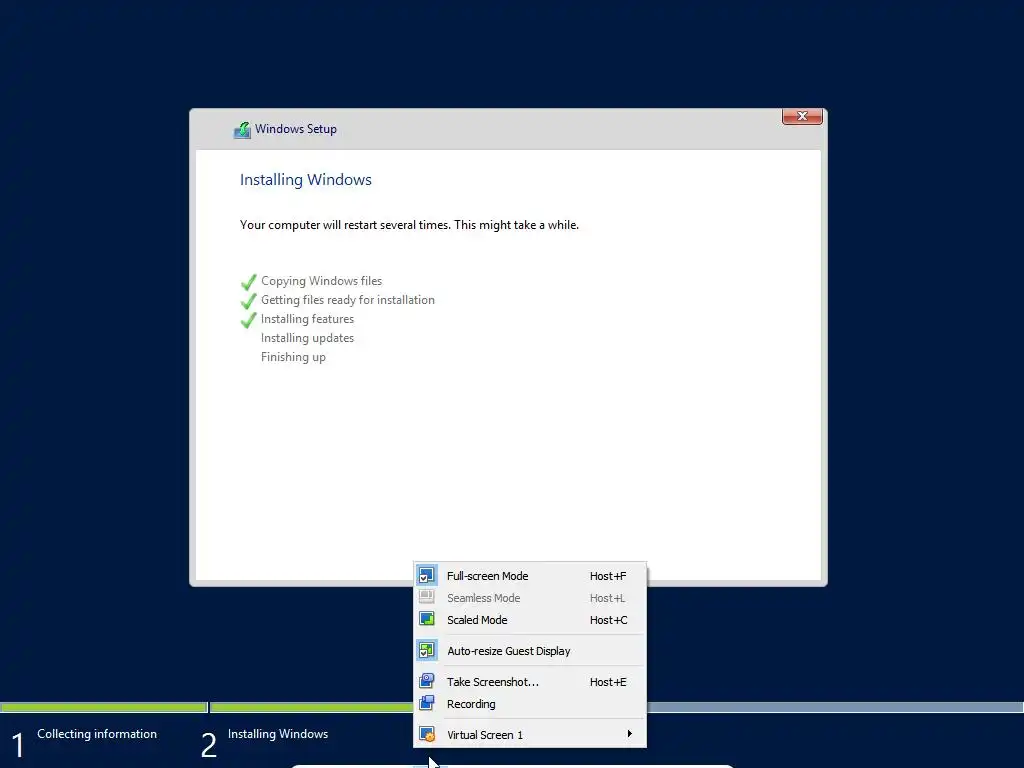Click the Windows Setup title text
This screenshot has width=1024, height=768.
pyautogui.click(x=296, y=129)
